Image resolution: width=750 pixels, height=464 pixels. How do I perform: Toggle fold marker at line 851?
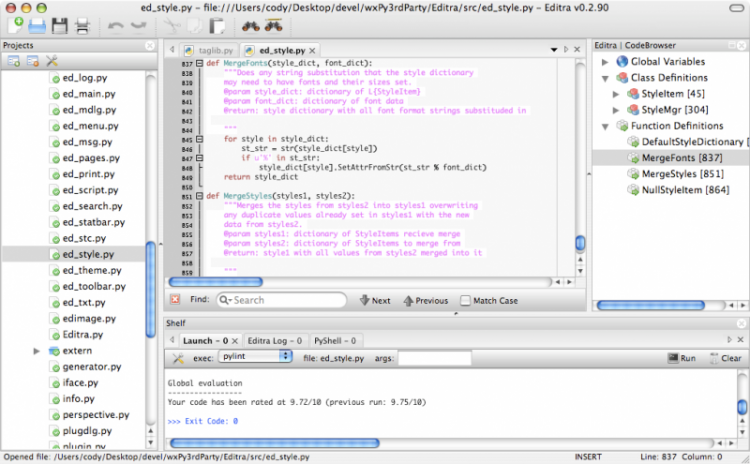pyautogui.click(x=199, y=196)
